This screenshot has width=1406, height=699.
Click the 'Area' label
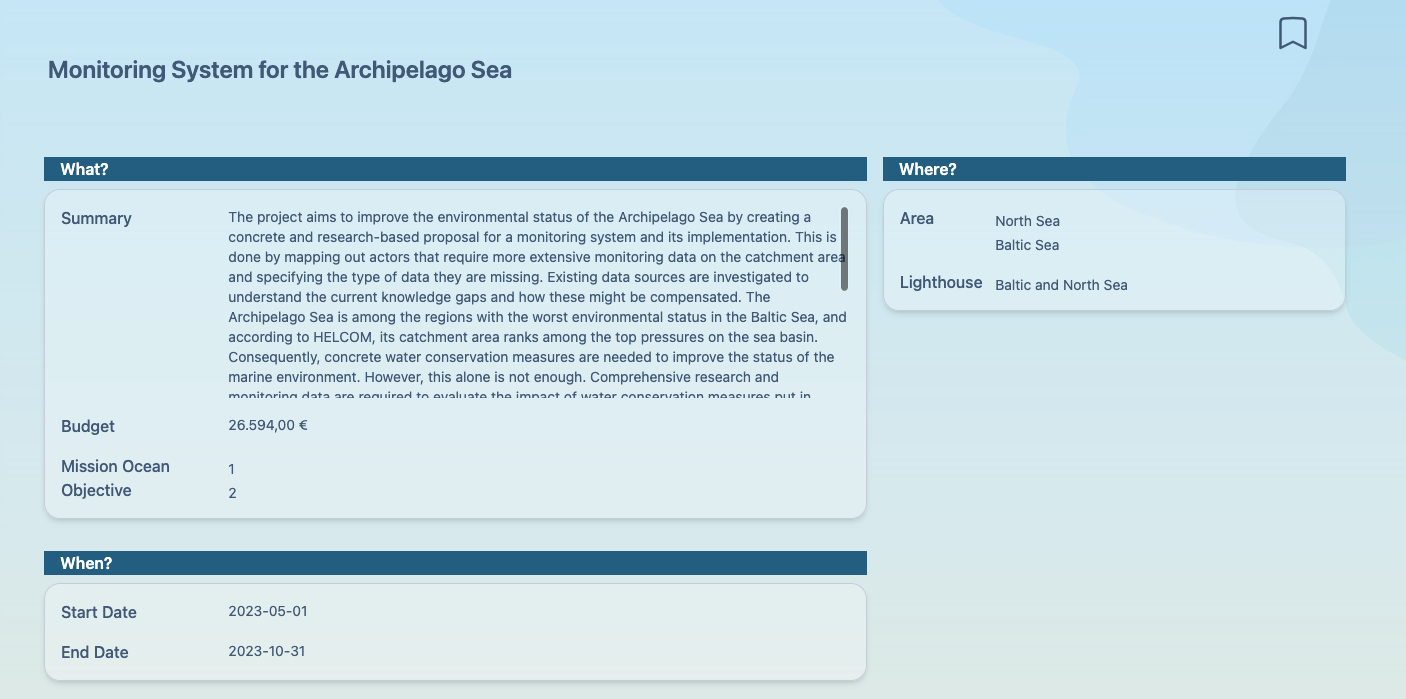tap(917, 218)
